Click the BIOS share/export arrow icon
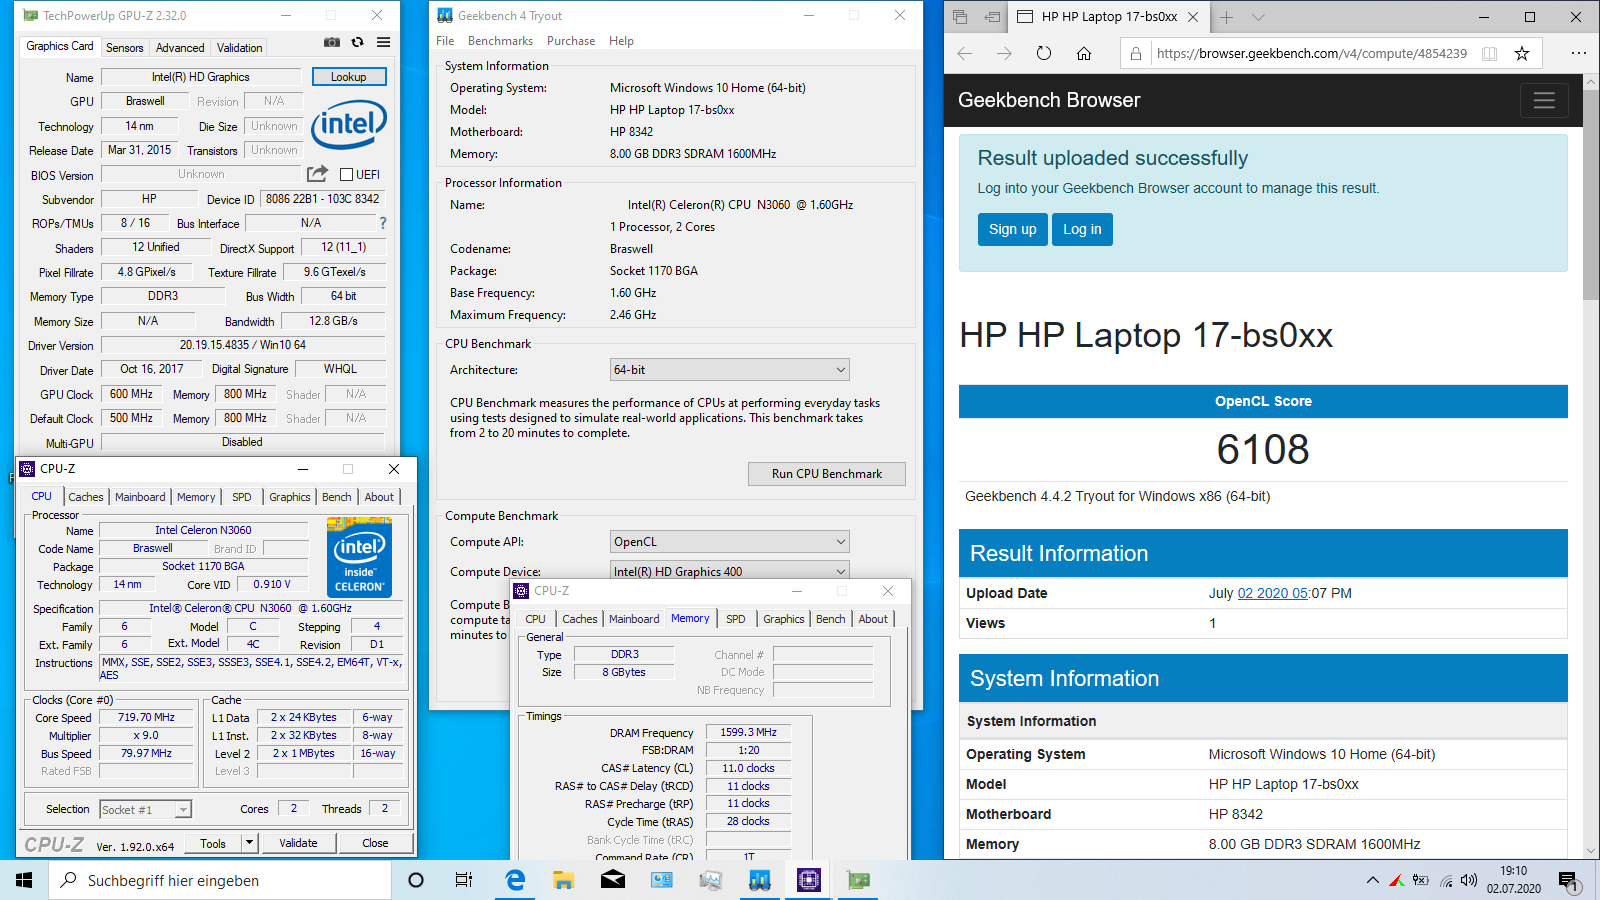1600x900 pixels. point(317,174)
